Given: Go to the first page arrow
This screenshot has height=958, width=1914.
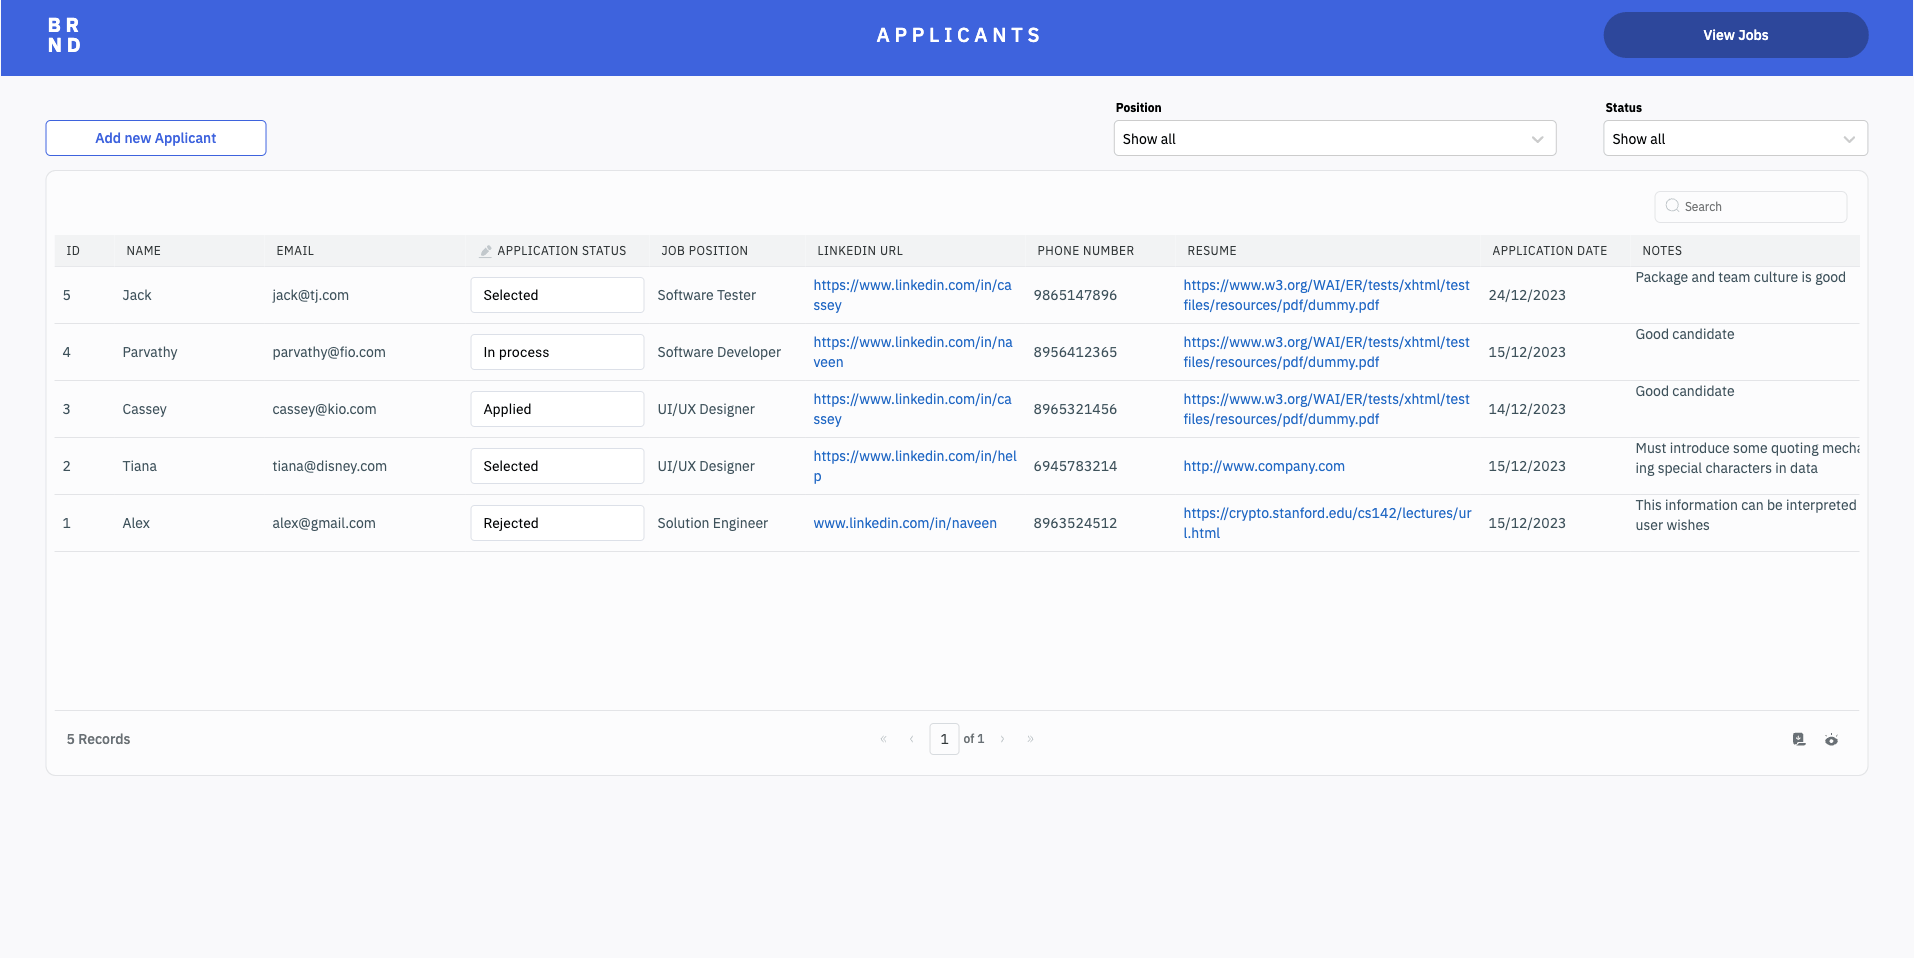Looking at the screenshot, I should (x=883, y=739).
